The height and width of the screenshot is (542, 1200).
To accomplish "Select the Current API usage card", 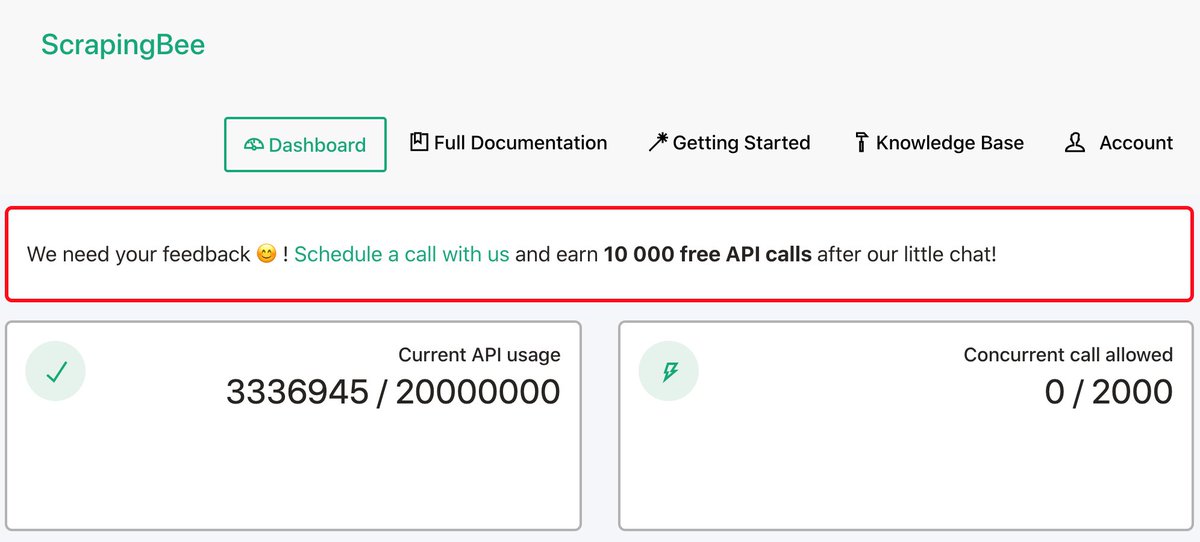I will (x=293, y=425).
